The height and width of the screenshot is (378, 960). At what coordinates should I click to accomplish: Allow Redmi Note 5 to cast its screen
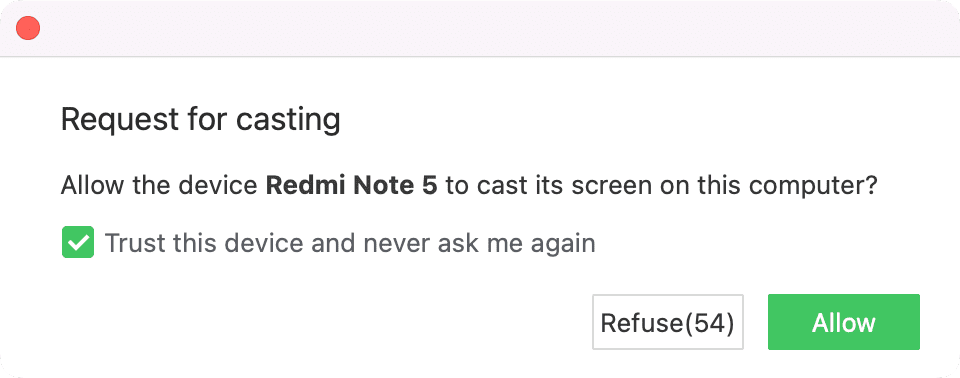point(844,322)
